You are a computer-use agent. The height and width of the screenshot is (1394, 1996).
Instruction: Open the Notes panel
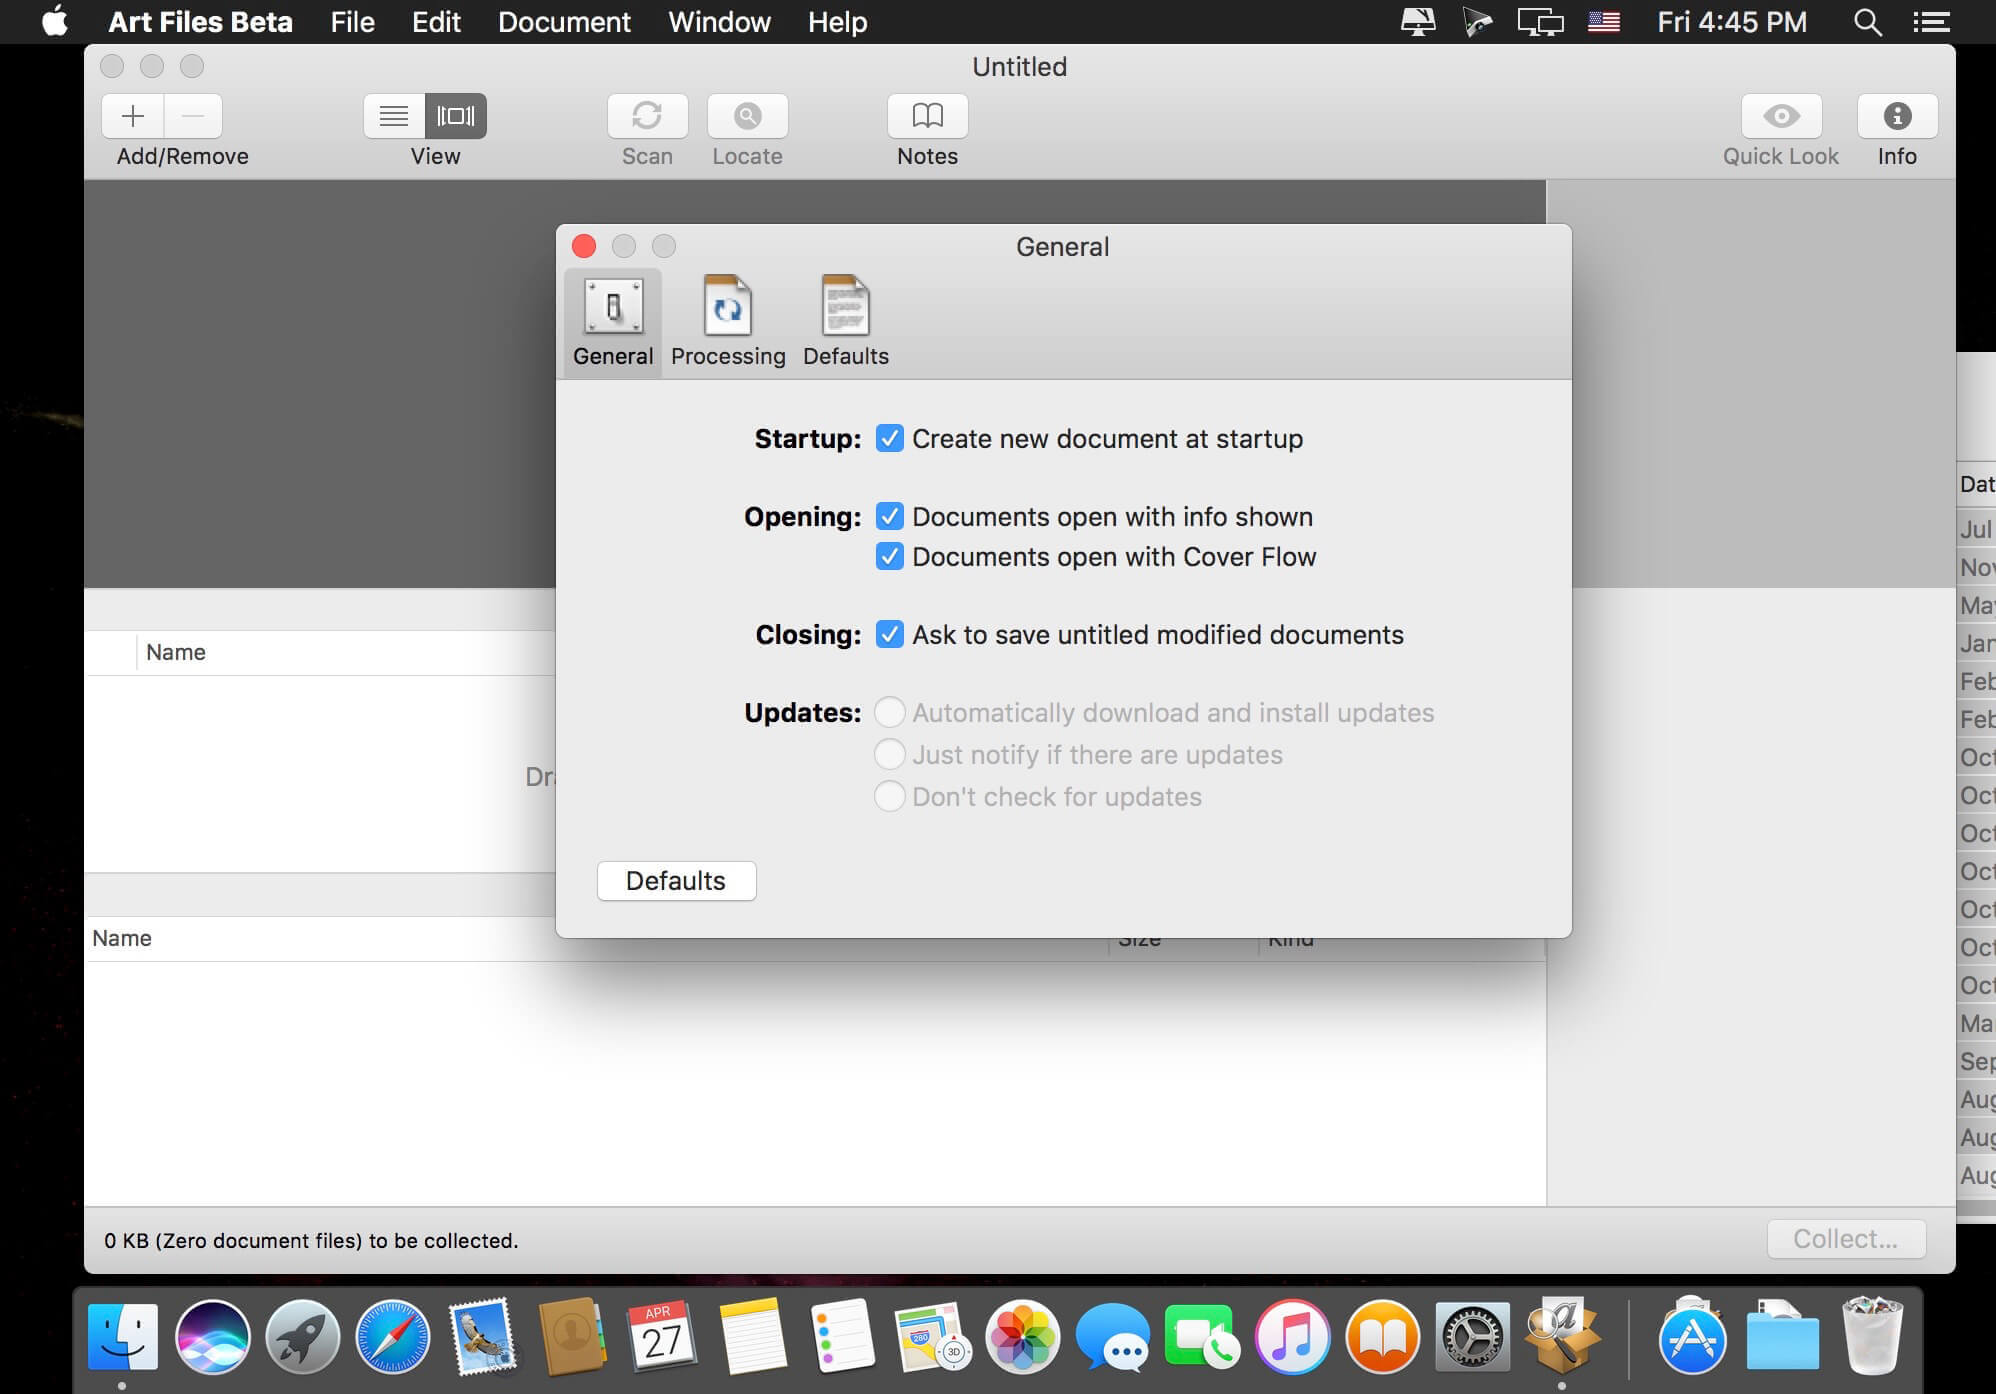[x=927, y=116]
